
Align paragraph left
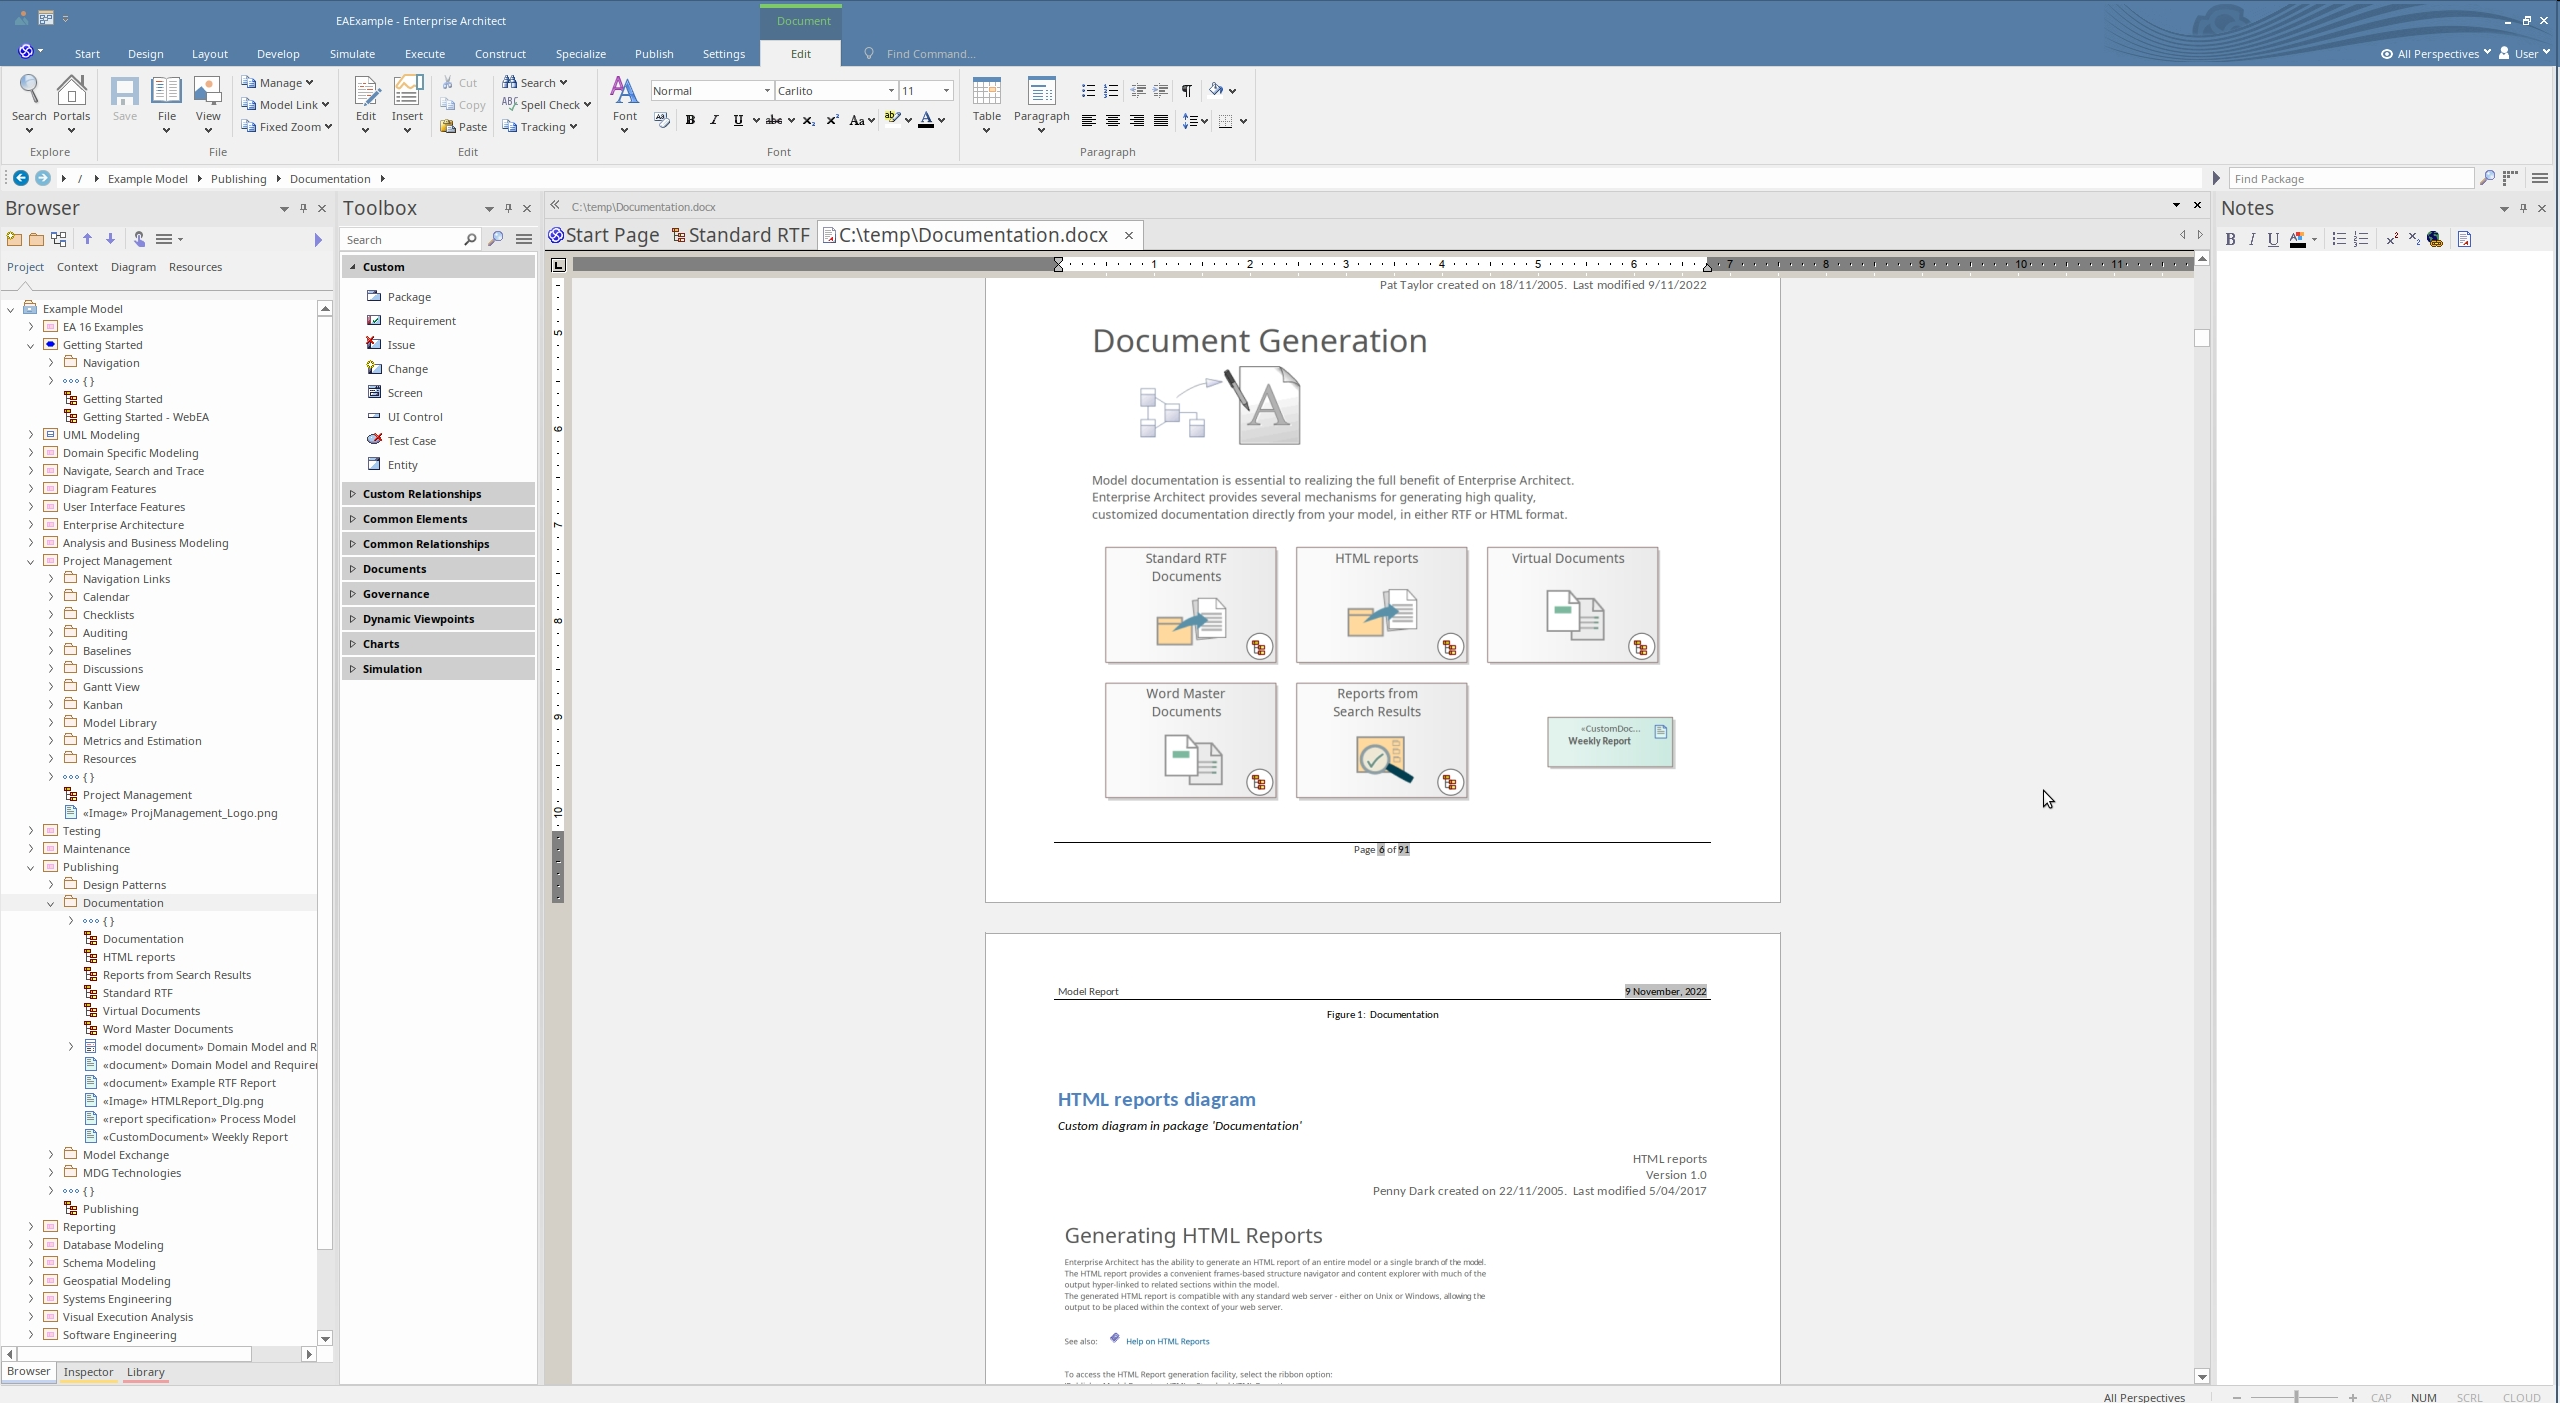coord(1088,120)
